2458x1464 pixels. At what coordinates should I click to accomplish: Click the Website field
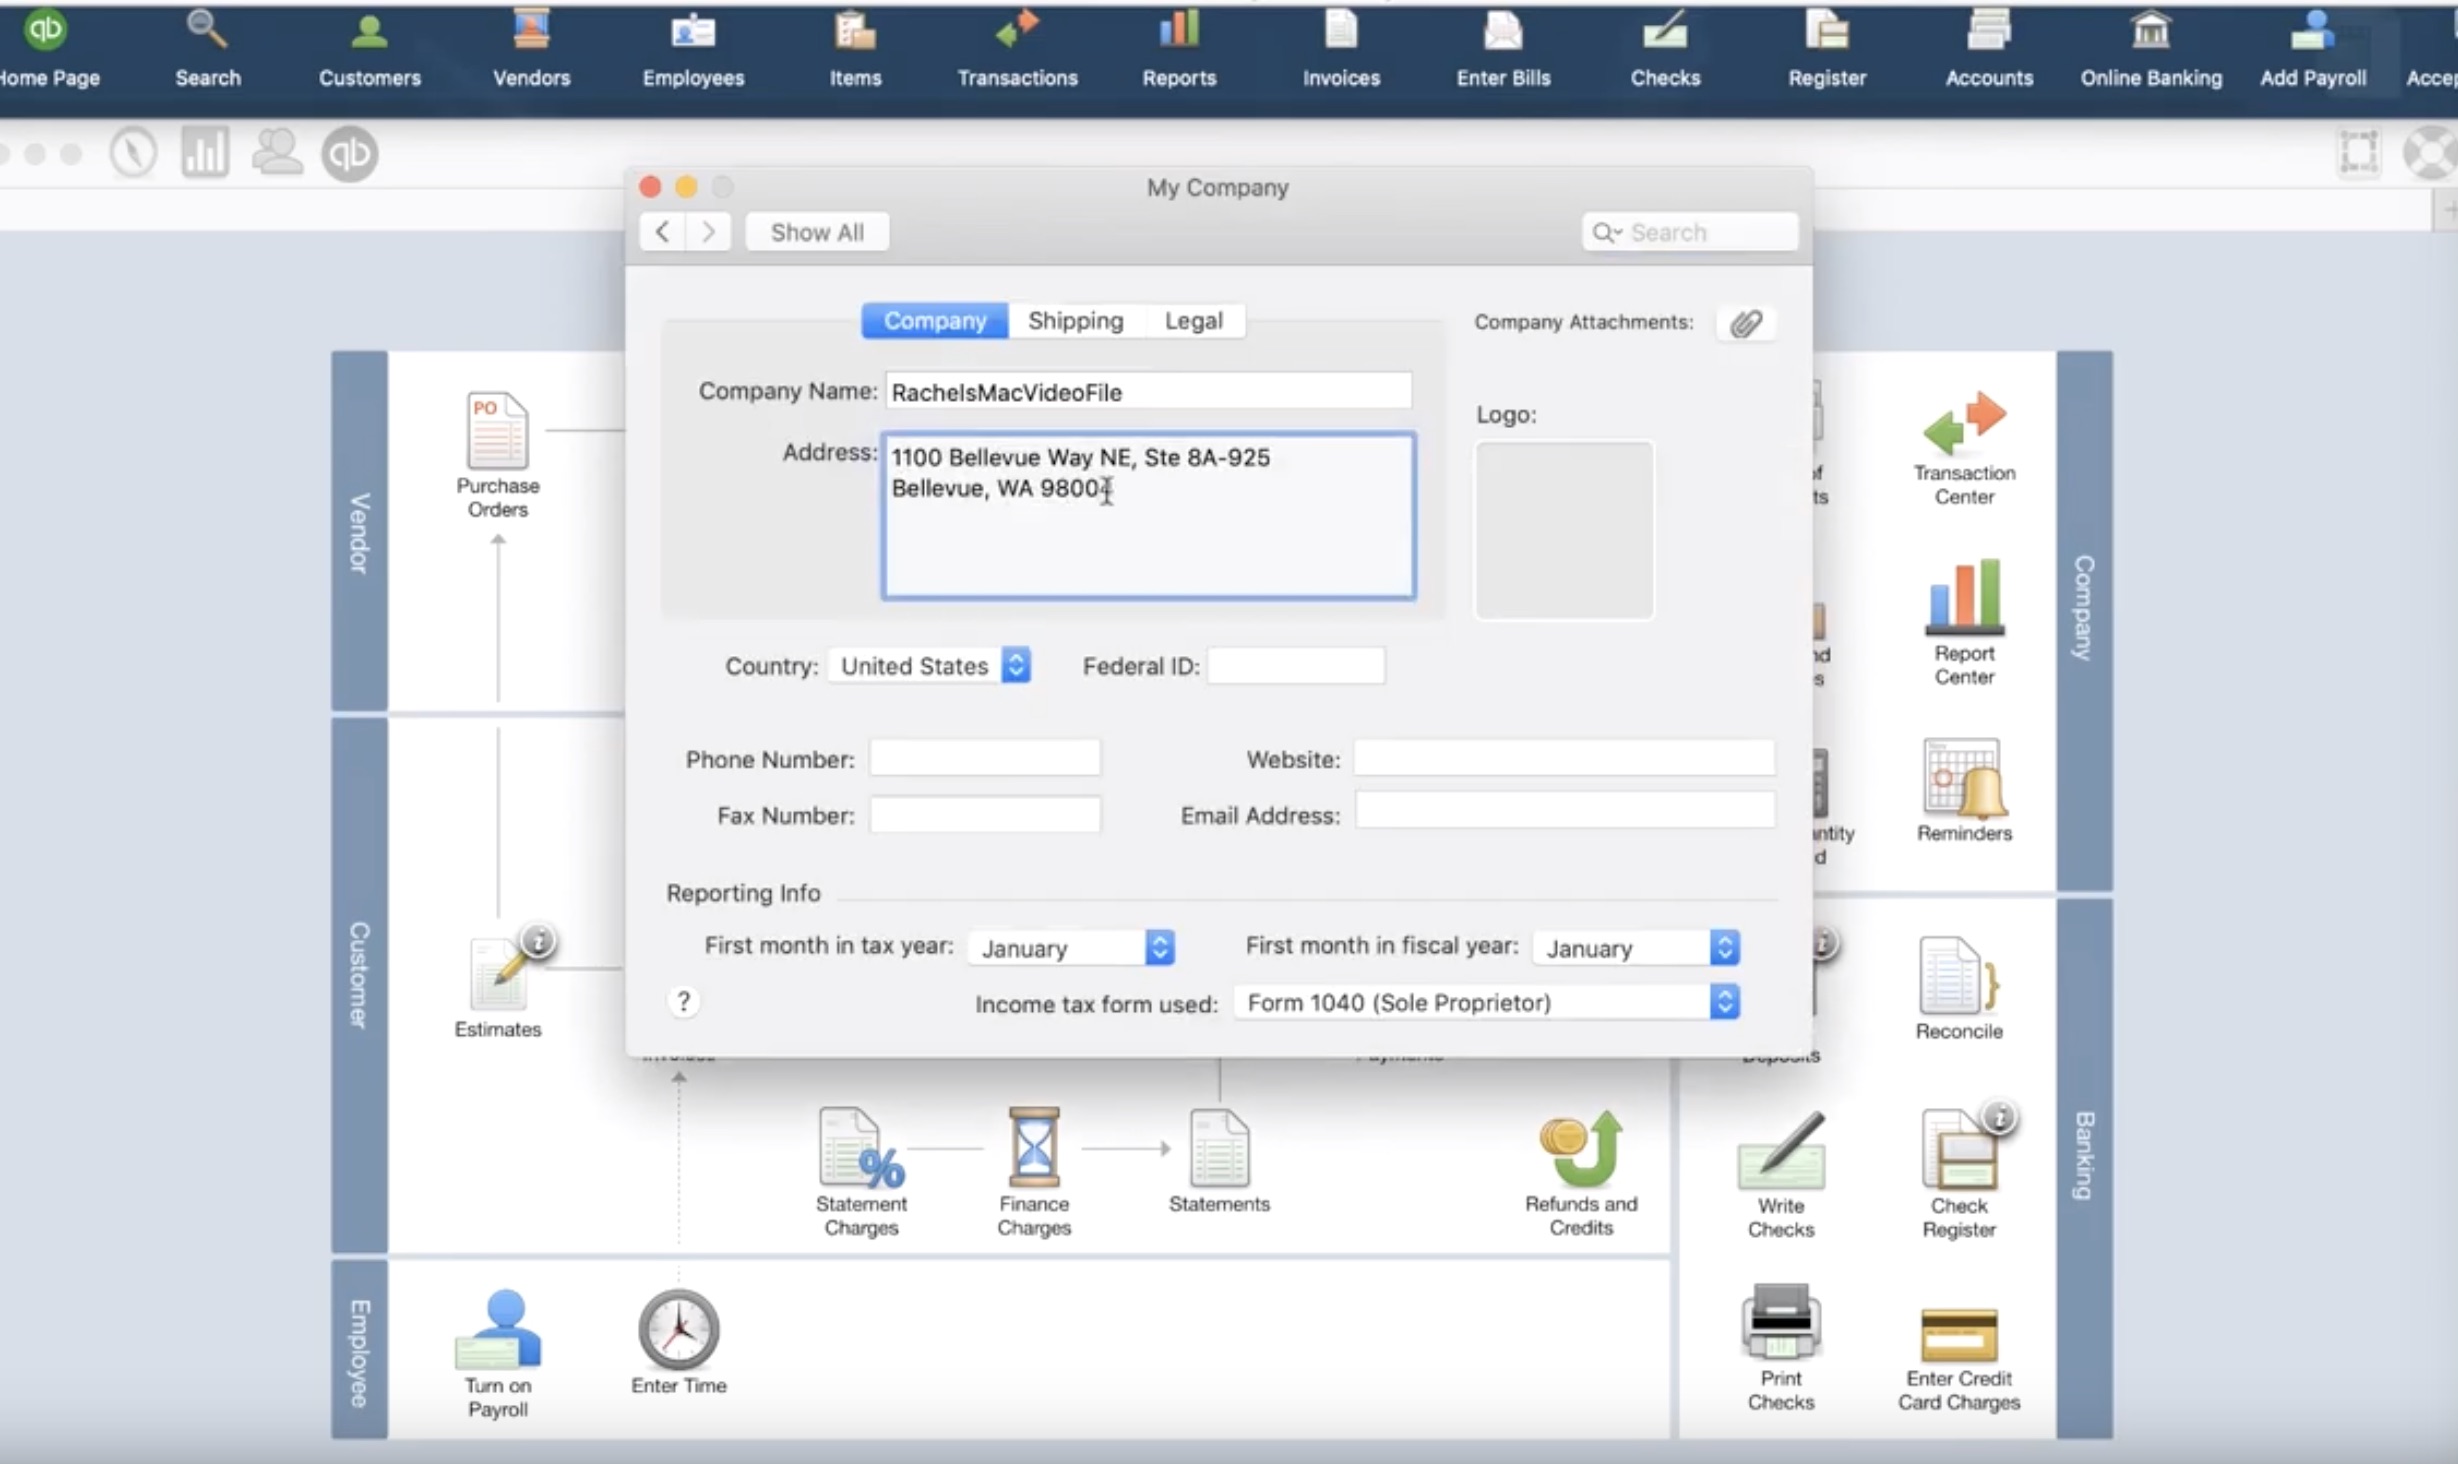(1565, 759)
